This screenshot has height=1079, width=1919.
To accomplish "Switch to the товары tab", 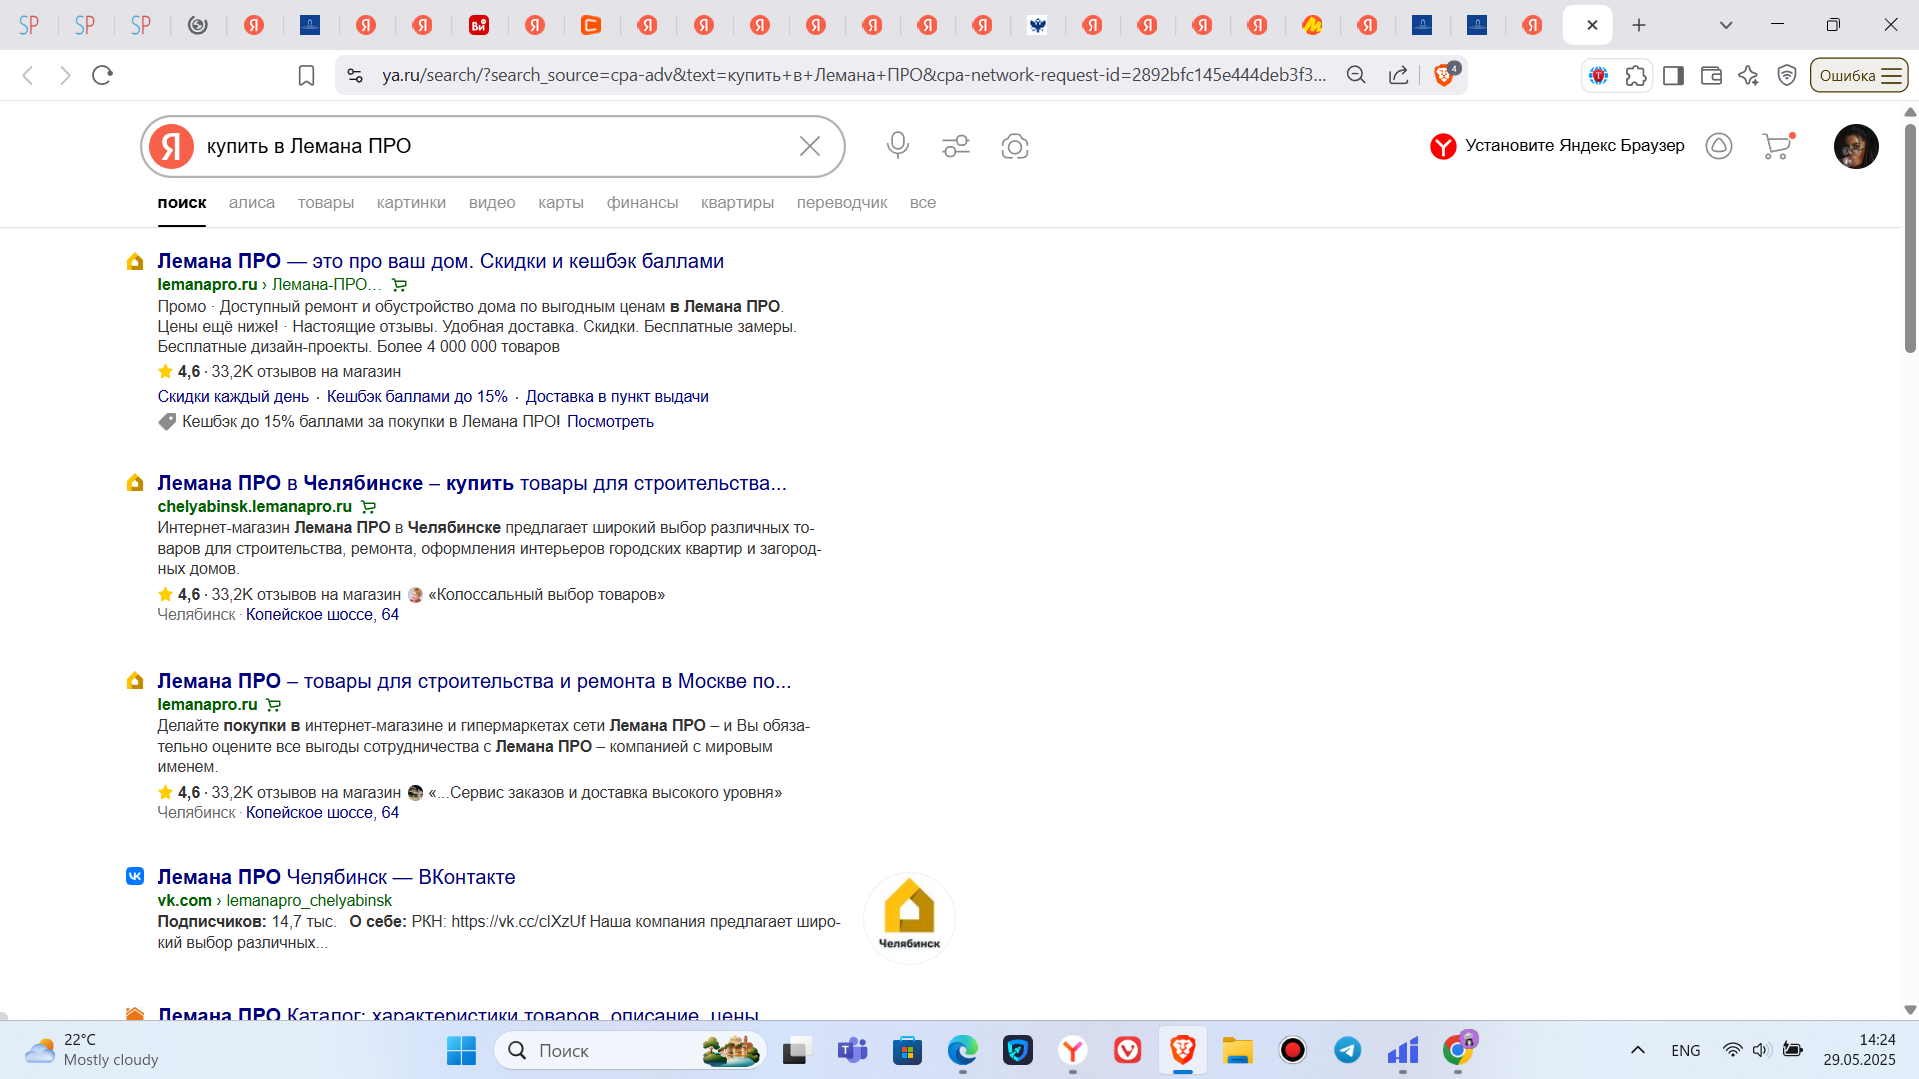I will pyautogui.click(x=326, y=202).
